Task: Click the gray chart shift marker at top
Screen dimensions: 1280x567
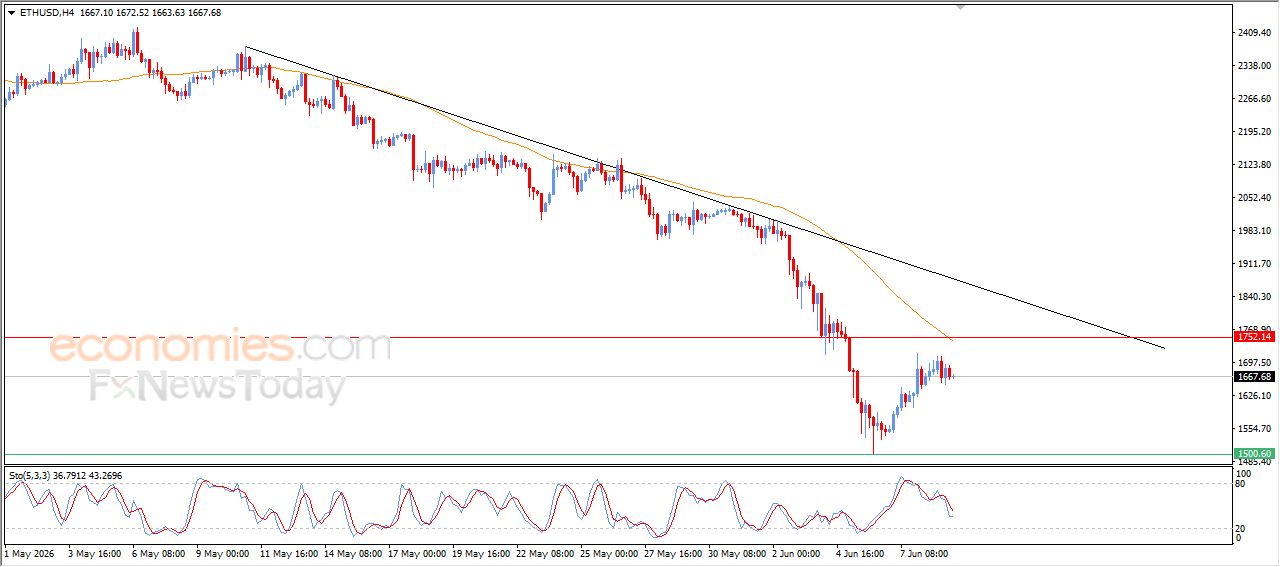Action: click(961, 8)
